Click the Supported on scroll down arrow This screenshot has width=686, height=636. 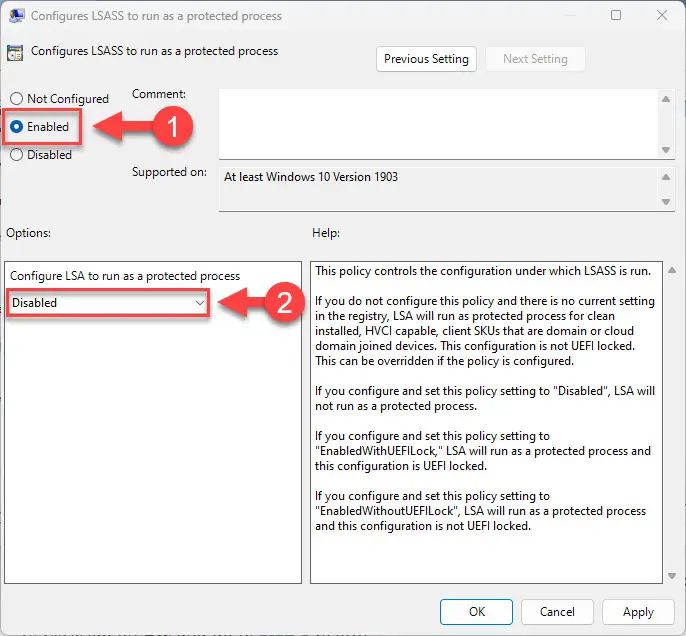click(x=666, y=202)
